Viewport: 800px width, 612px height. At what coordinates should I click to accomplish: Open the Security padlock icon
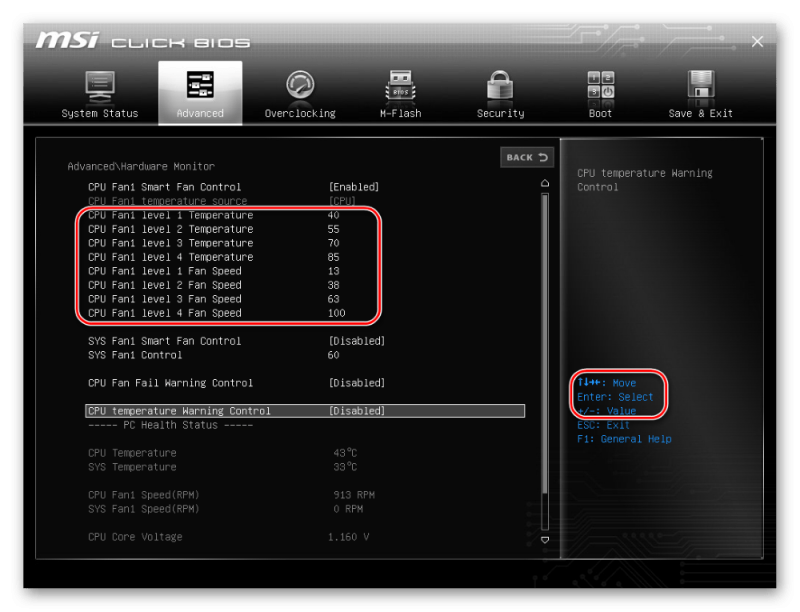tap(500, 85)
